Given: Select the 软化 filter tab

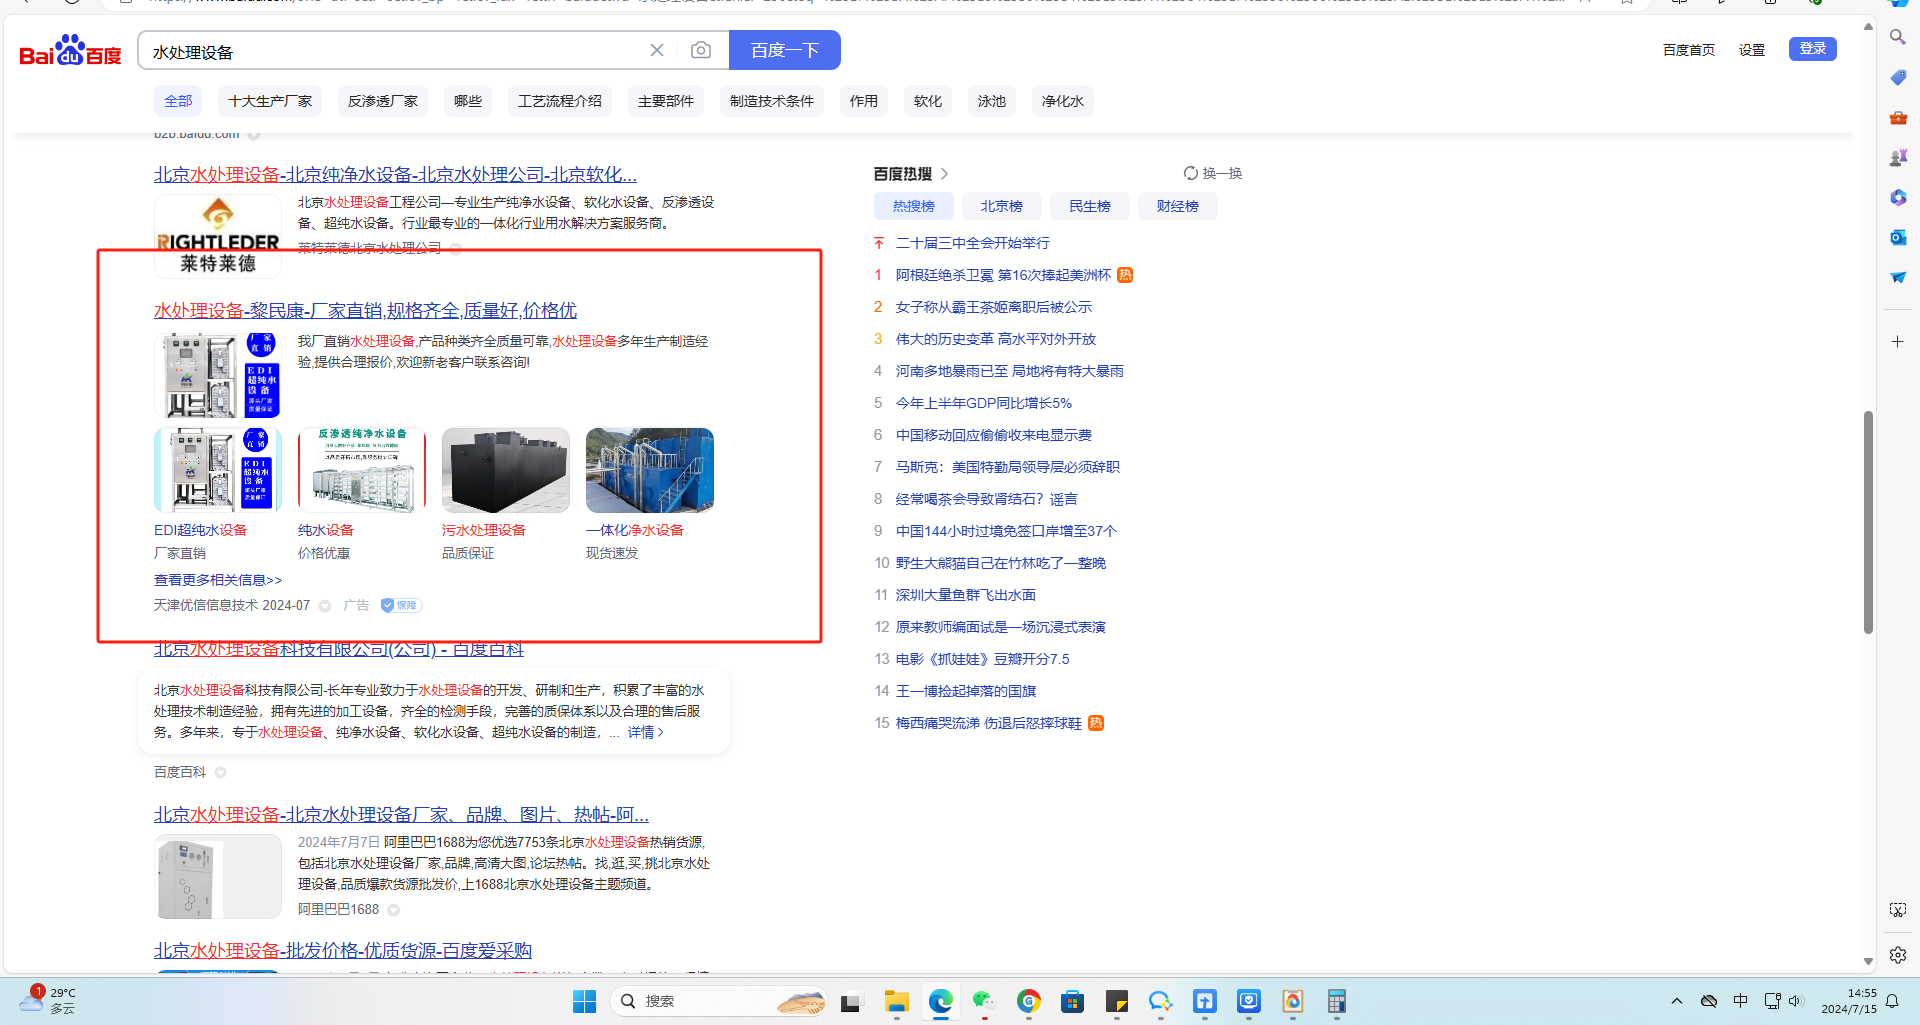Looking at the screenshot, I should [928, 101].
